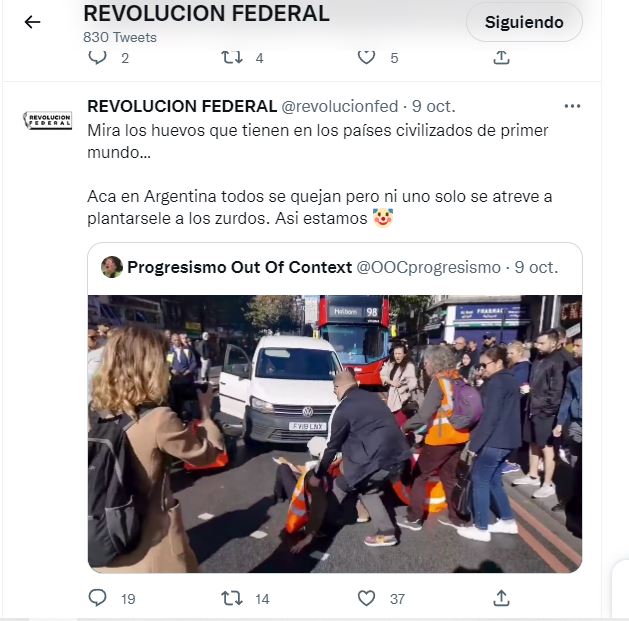Open the @OOCprogresismo handle link
The width and height of the screenshot is (629, 621).
click(x=428, y=268)
